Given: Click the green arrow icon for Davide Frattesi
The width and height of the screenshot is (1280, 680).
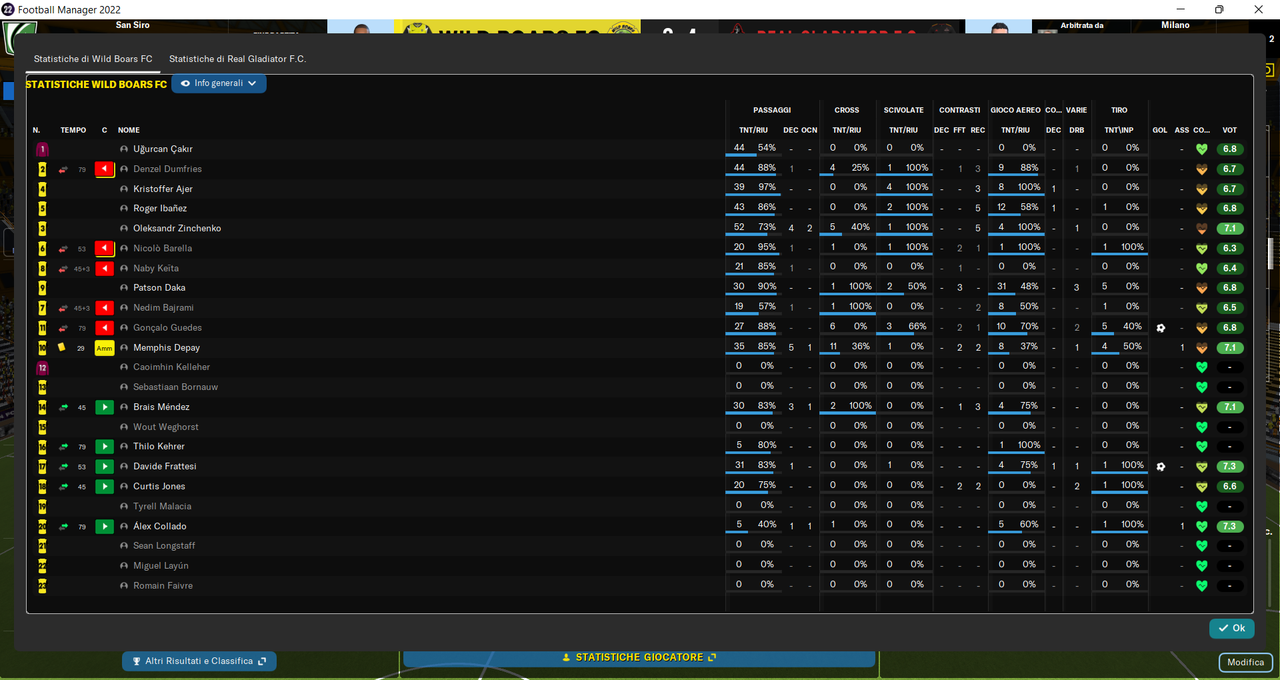Looking at the screenshot, I should [x=104, y=467].
